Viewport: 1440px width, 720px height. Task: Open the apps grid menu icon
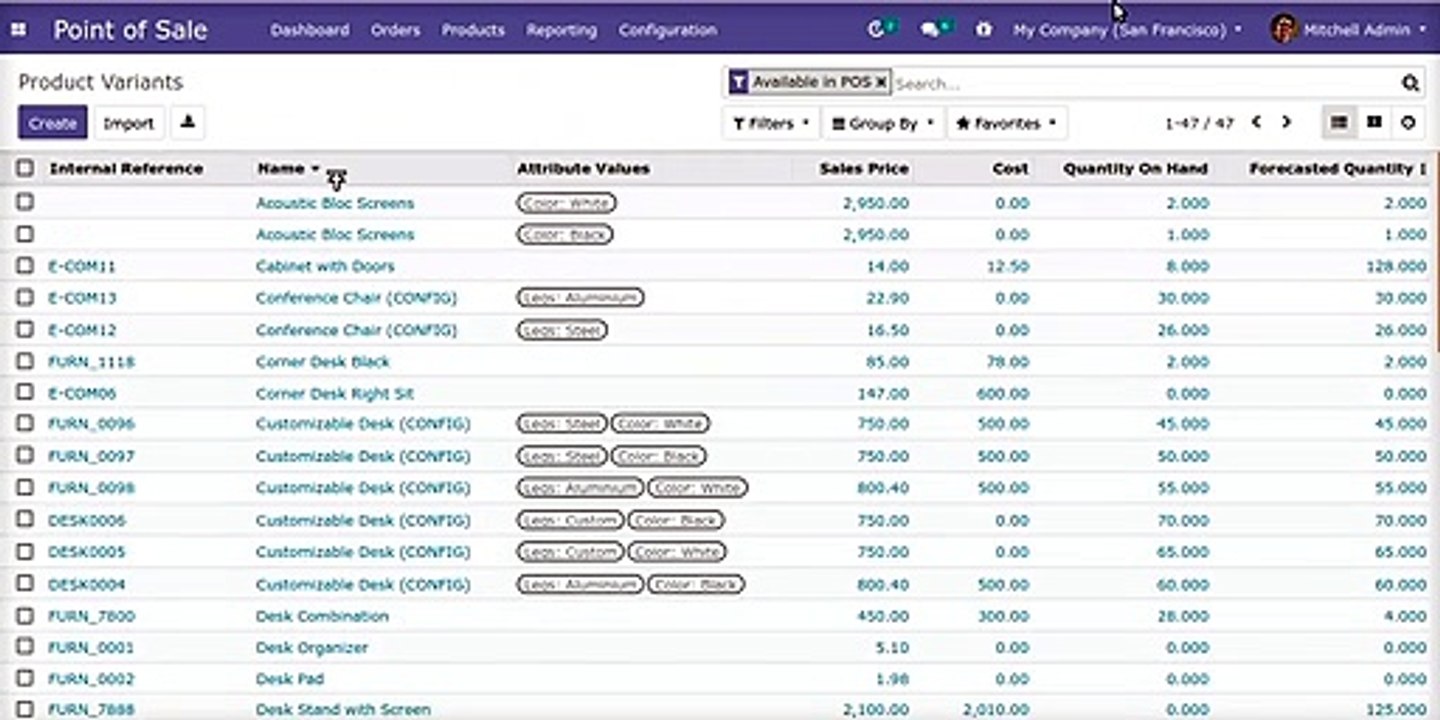(18, 30)
